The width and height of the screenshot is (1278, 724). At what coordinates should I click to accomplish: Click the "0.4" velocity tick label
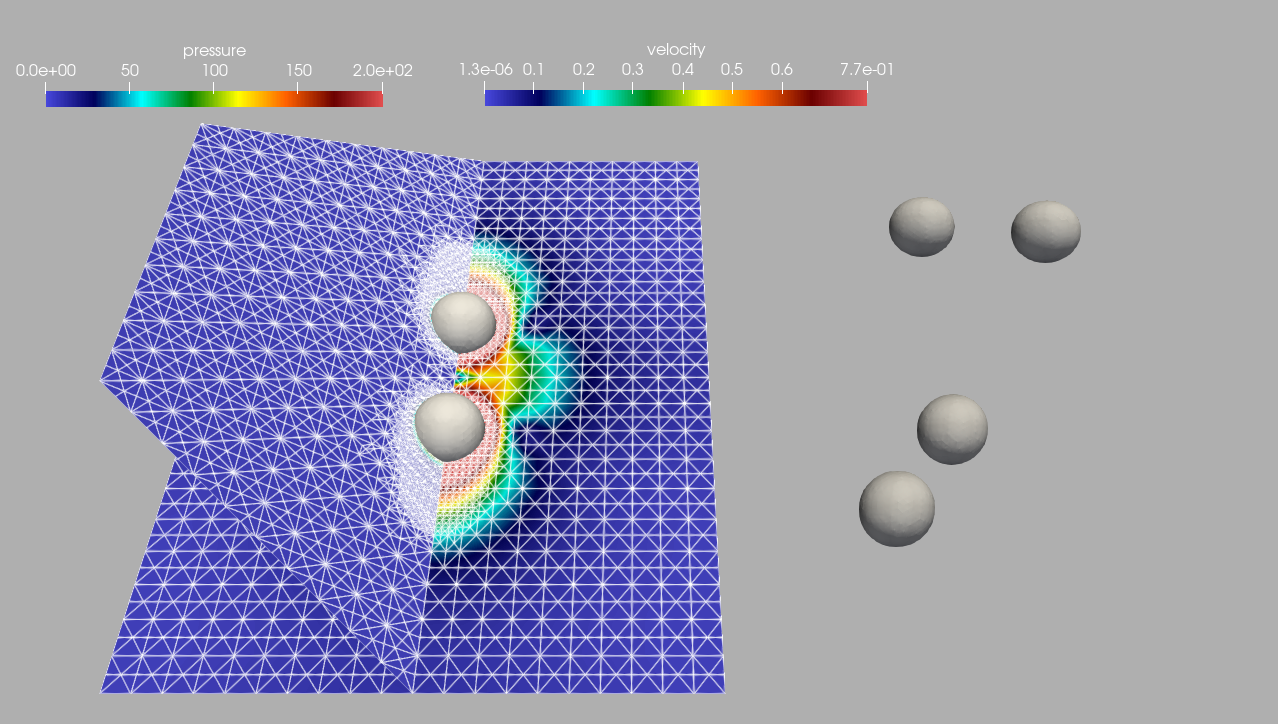pos(683,70)
